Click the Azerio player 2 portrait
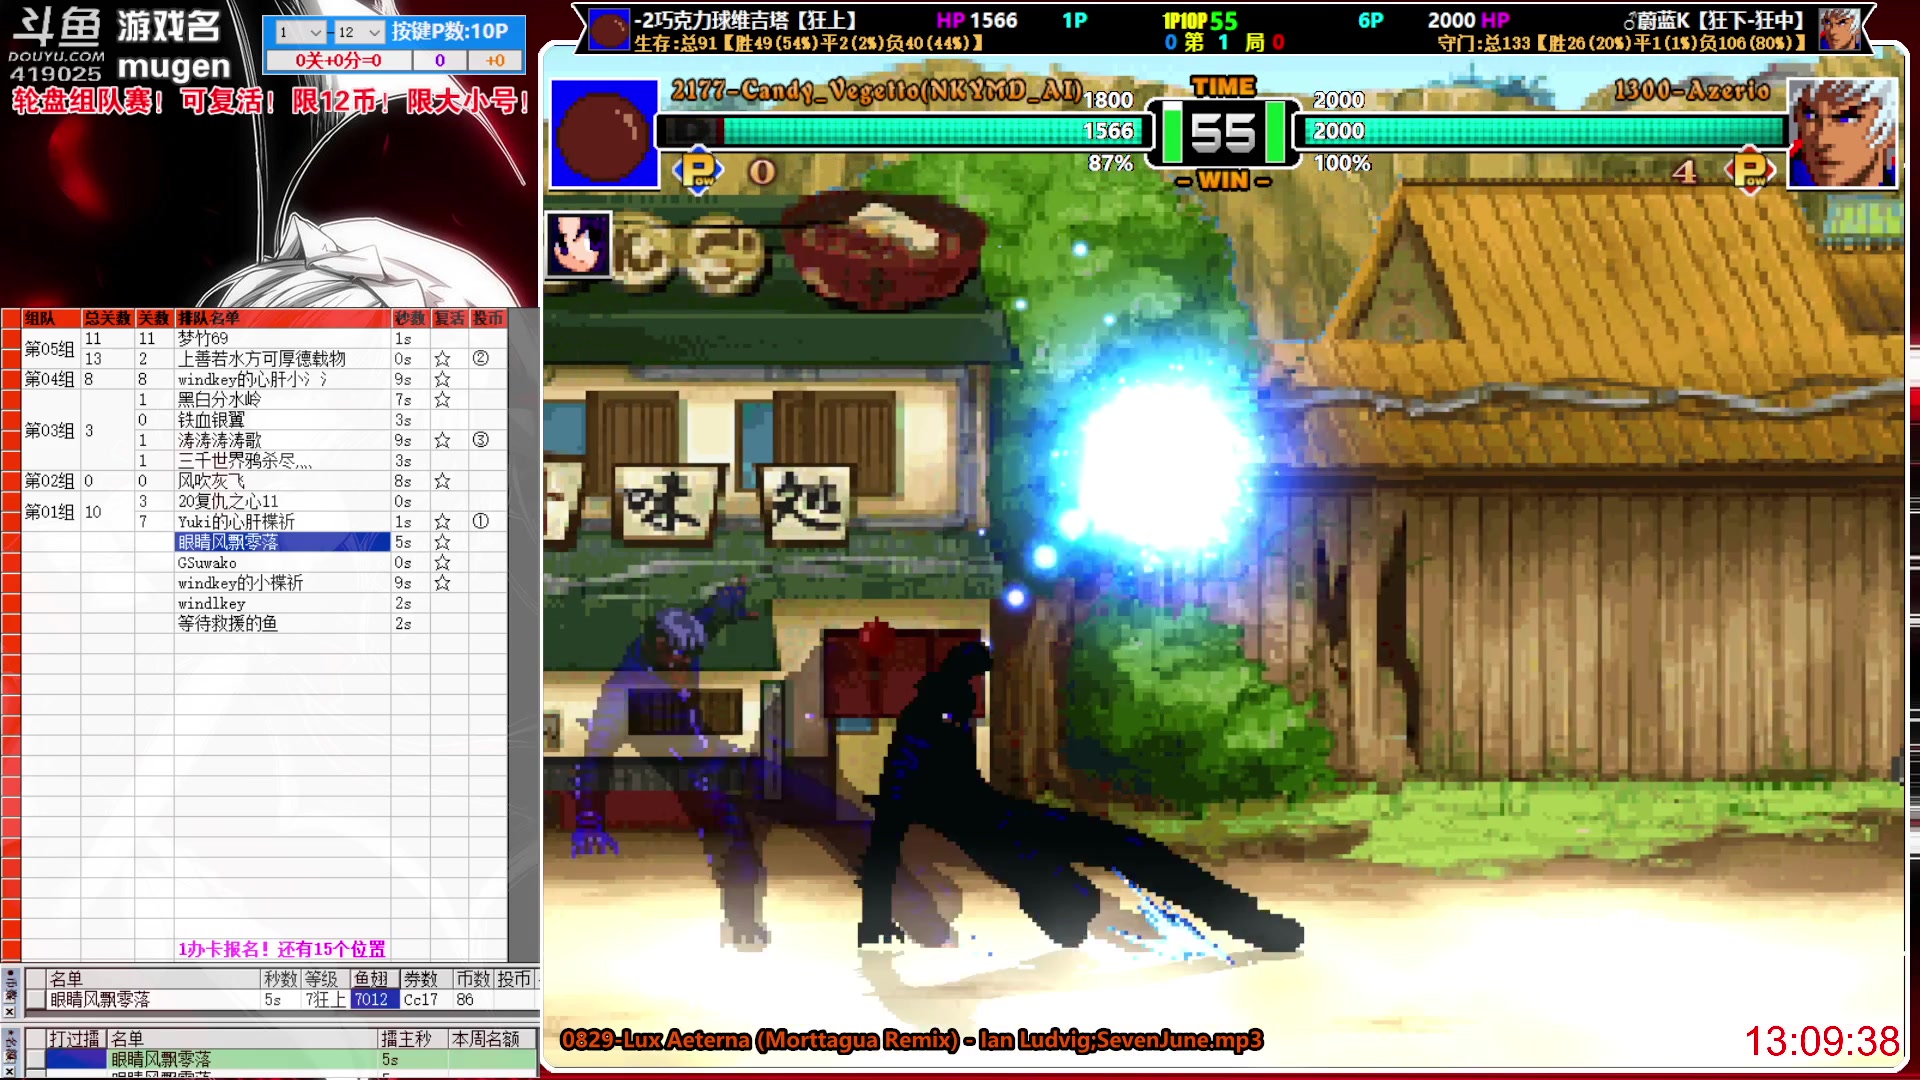Screen dimensions: 1920x1080 click(1842, 134)
